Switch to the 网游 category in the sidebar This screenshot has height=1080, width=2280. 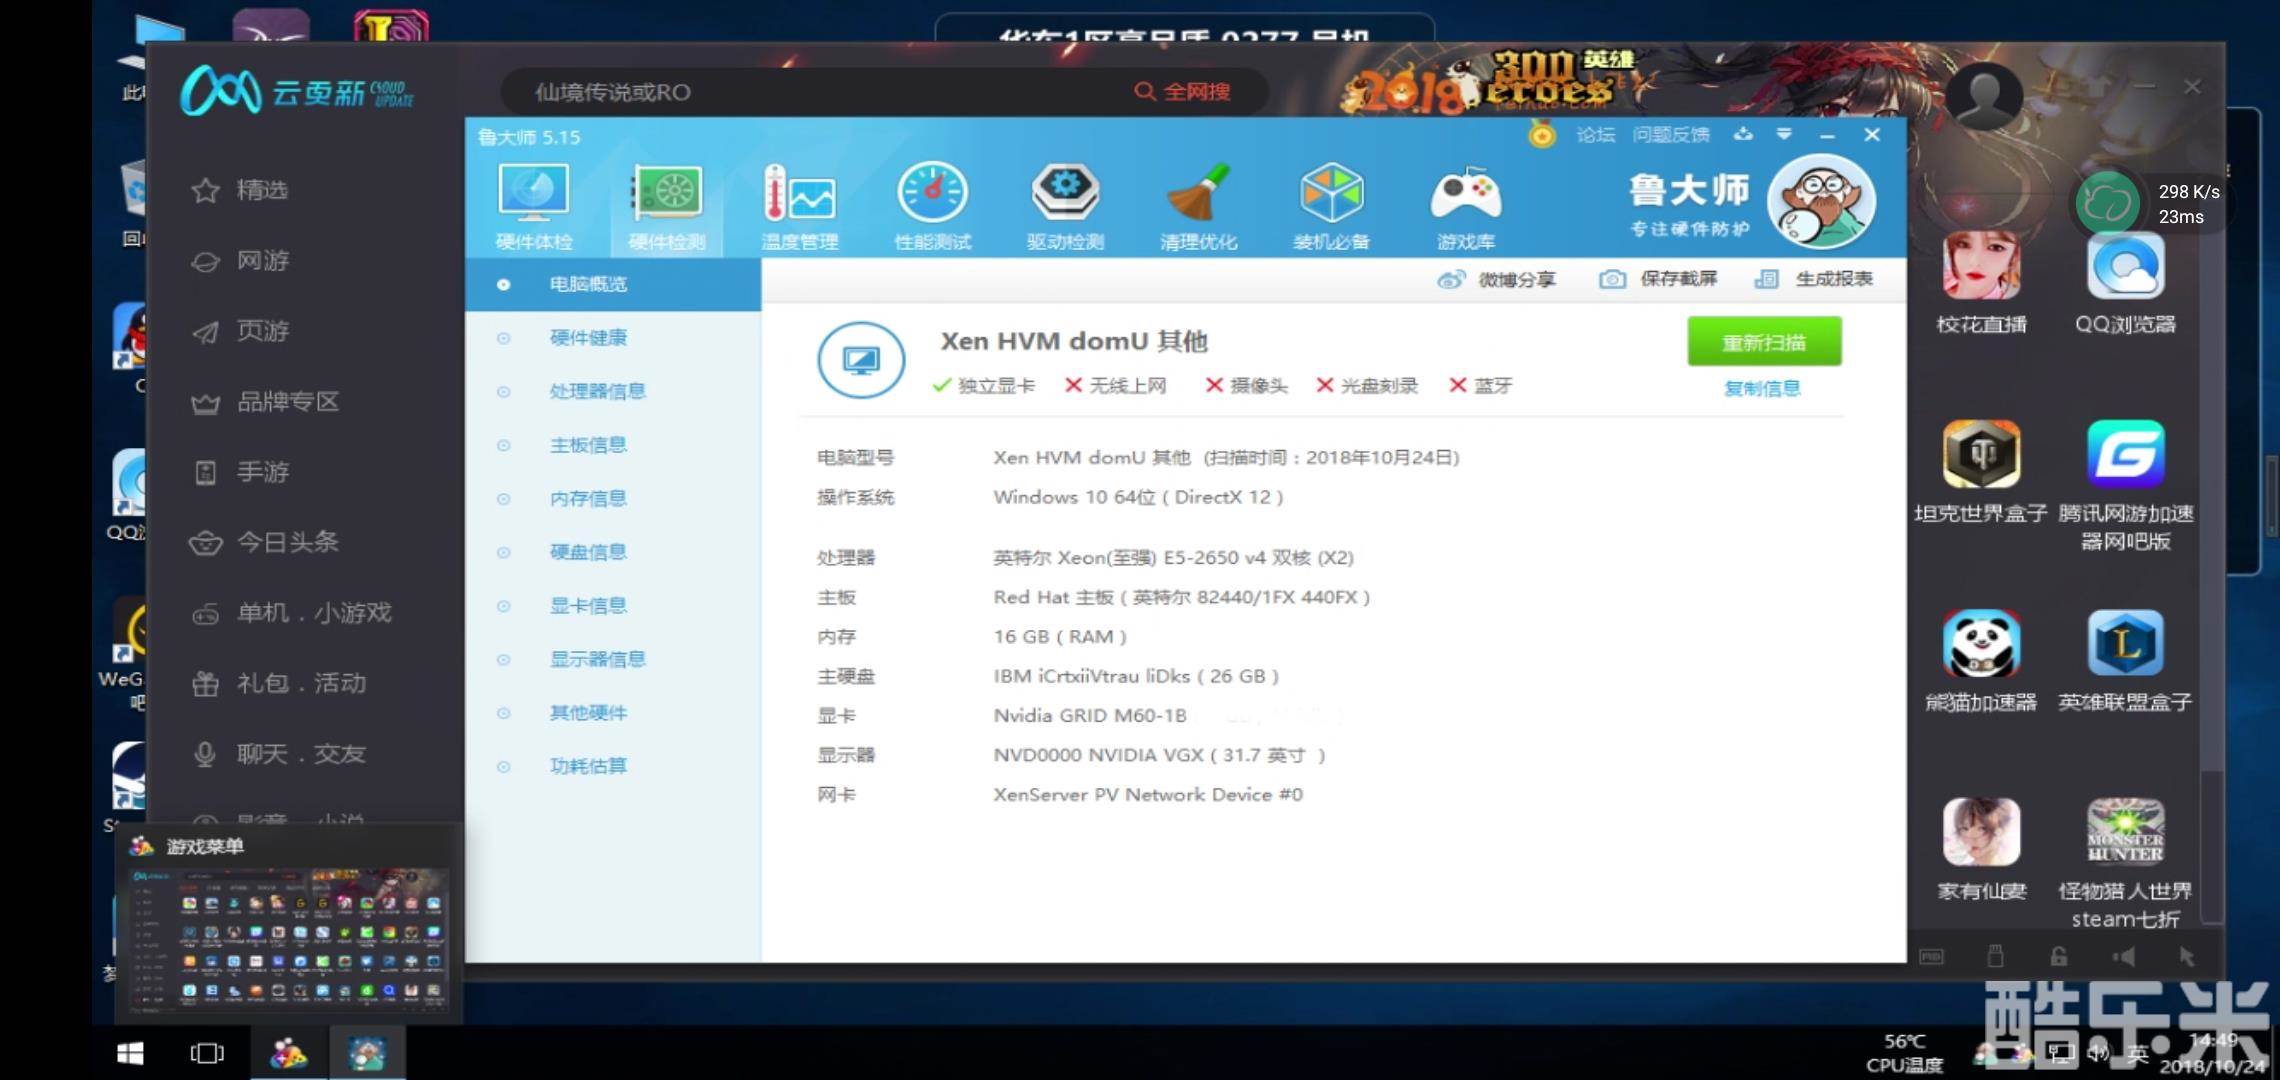pyautogui.click(x=262, y=261)
